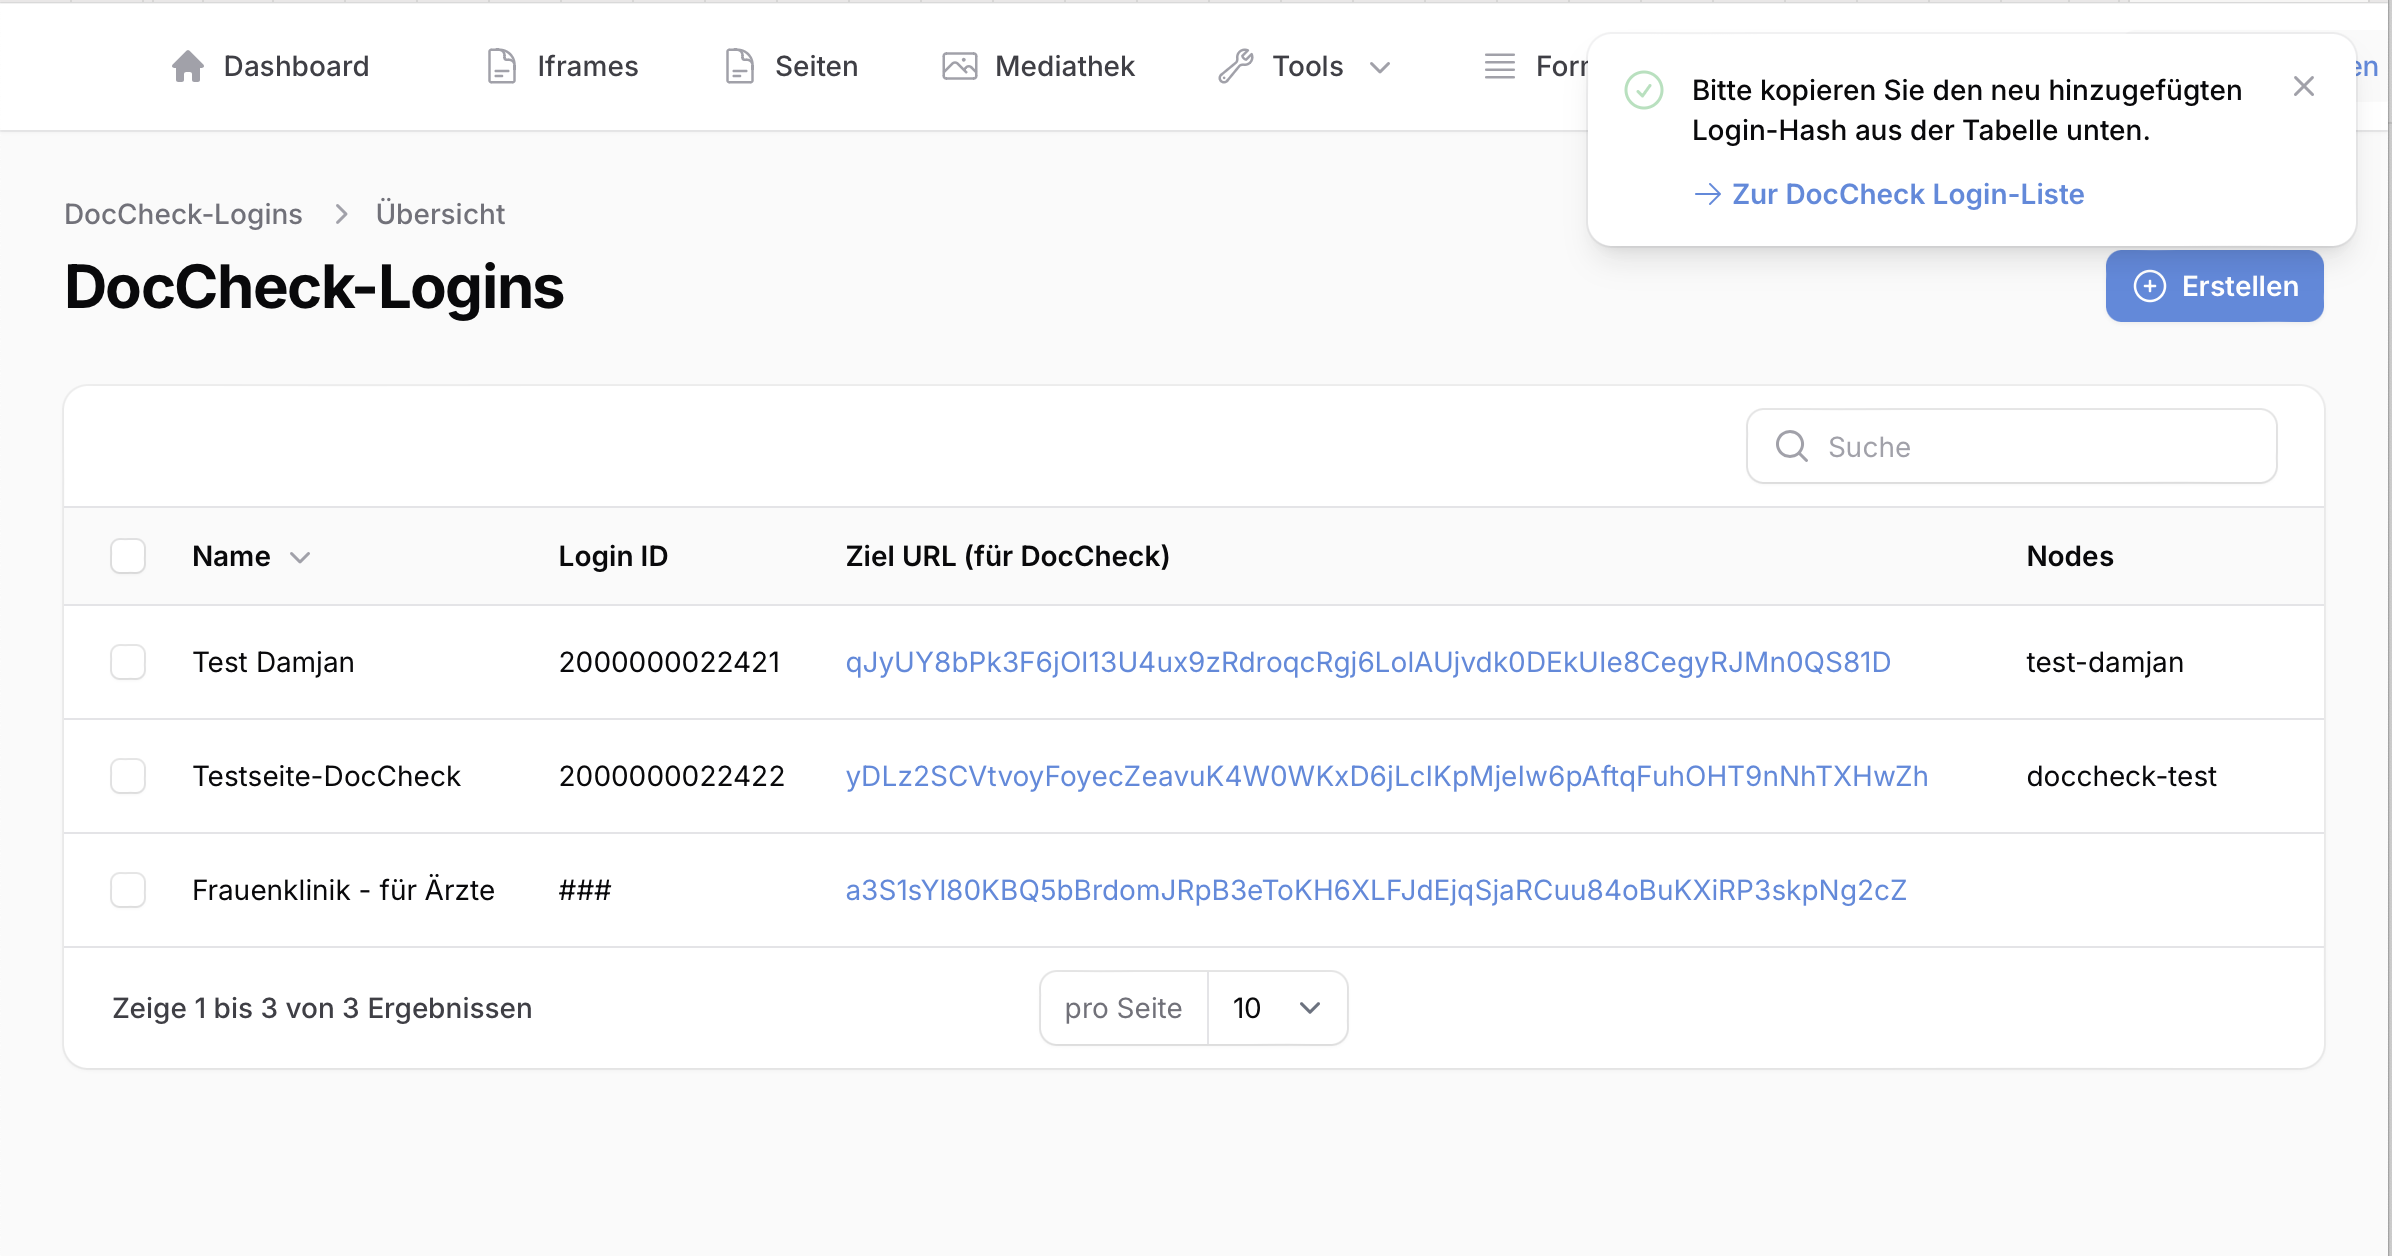
Task: Click the Übersicht breadcrumb
Action: pos(440,214)
